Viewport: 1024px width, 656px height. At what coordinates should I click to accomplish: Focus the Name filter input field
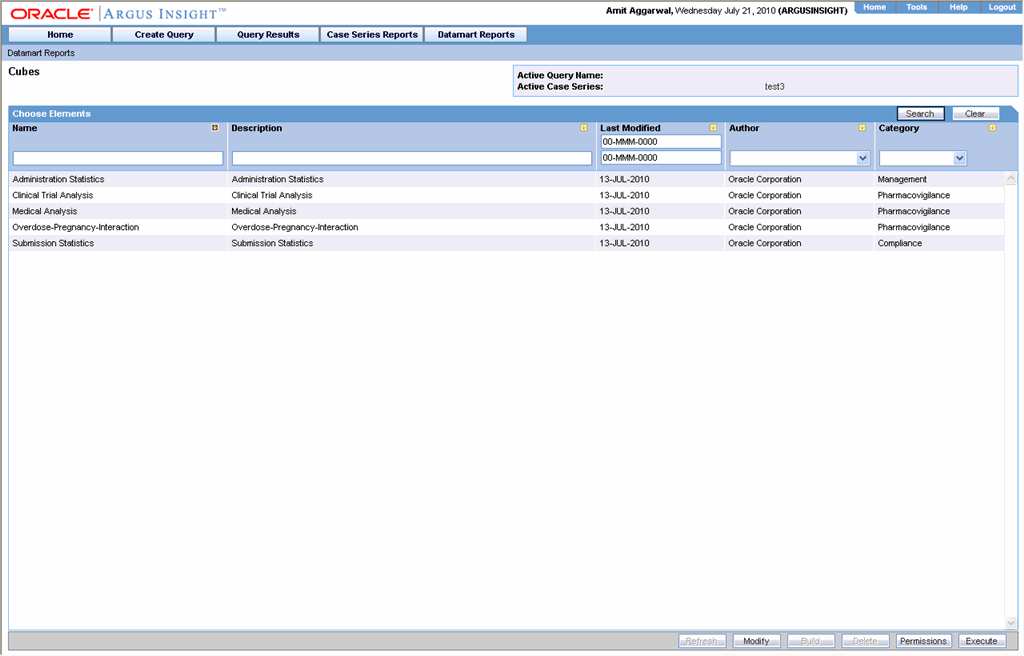(x=118, y=158)
